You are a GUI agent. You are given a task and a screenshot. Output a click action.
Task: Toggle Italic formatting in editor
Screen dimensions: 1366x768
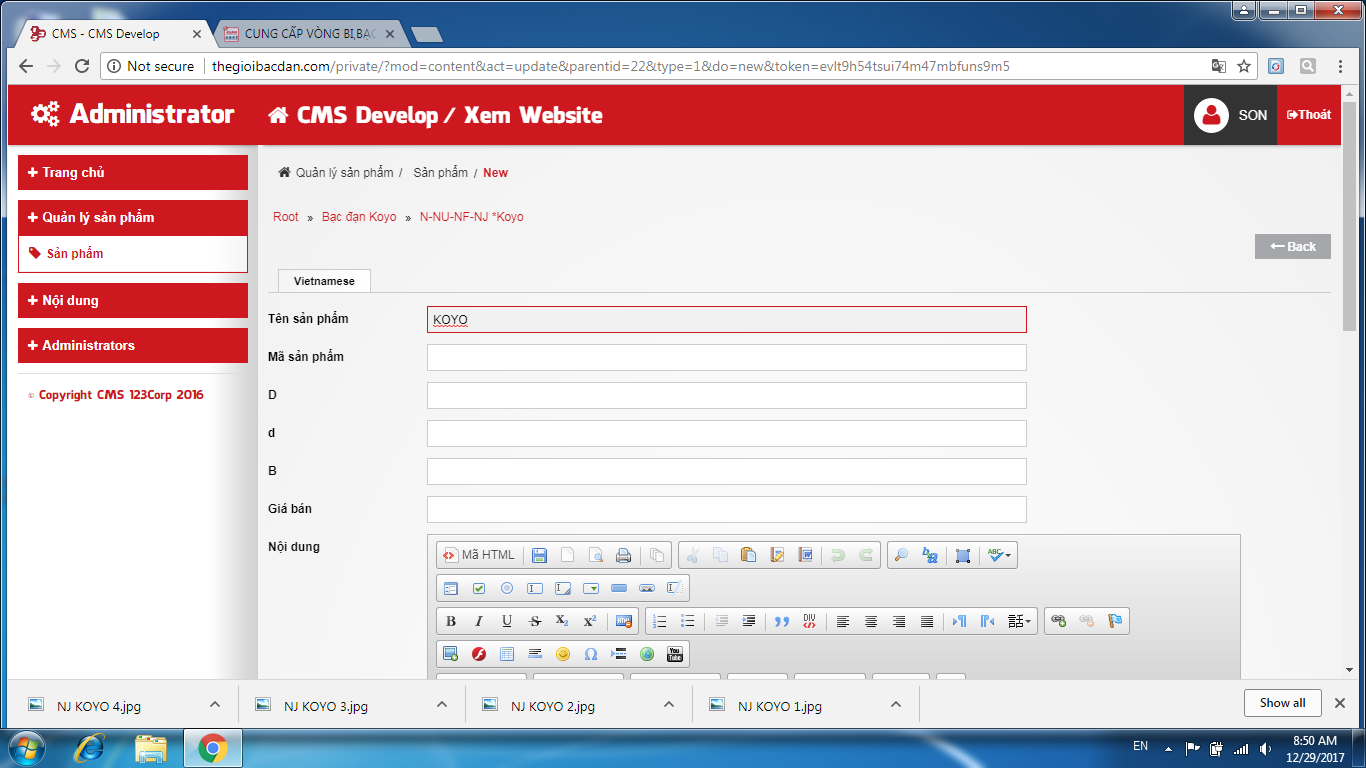(x=479, y=621)
